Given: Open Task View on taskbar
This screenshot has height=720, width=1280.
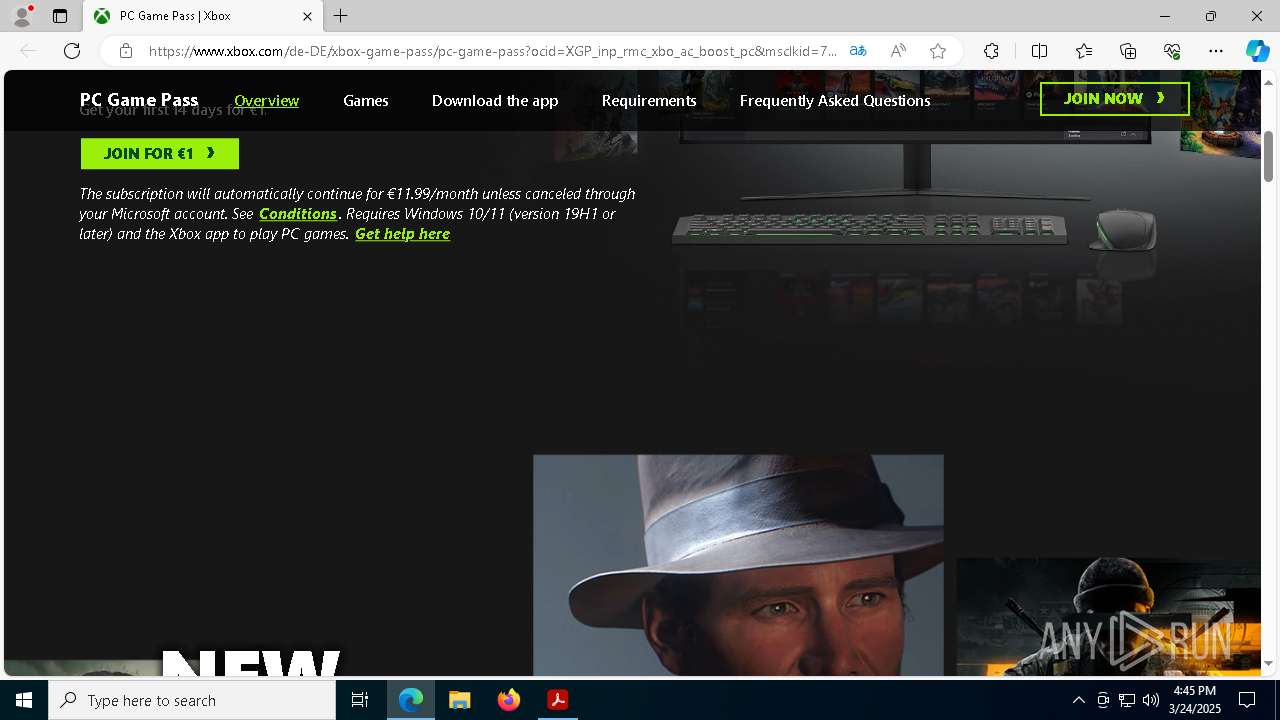Looking at the screenshot, I should pyautogui.click(x=360, y=700).
